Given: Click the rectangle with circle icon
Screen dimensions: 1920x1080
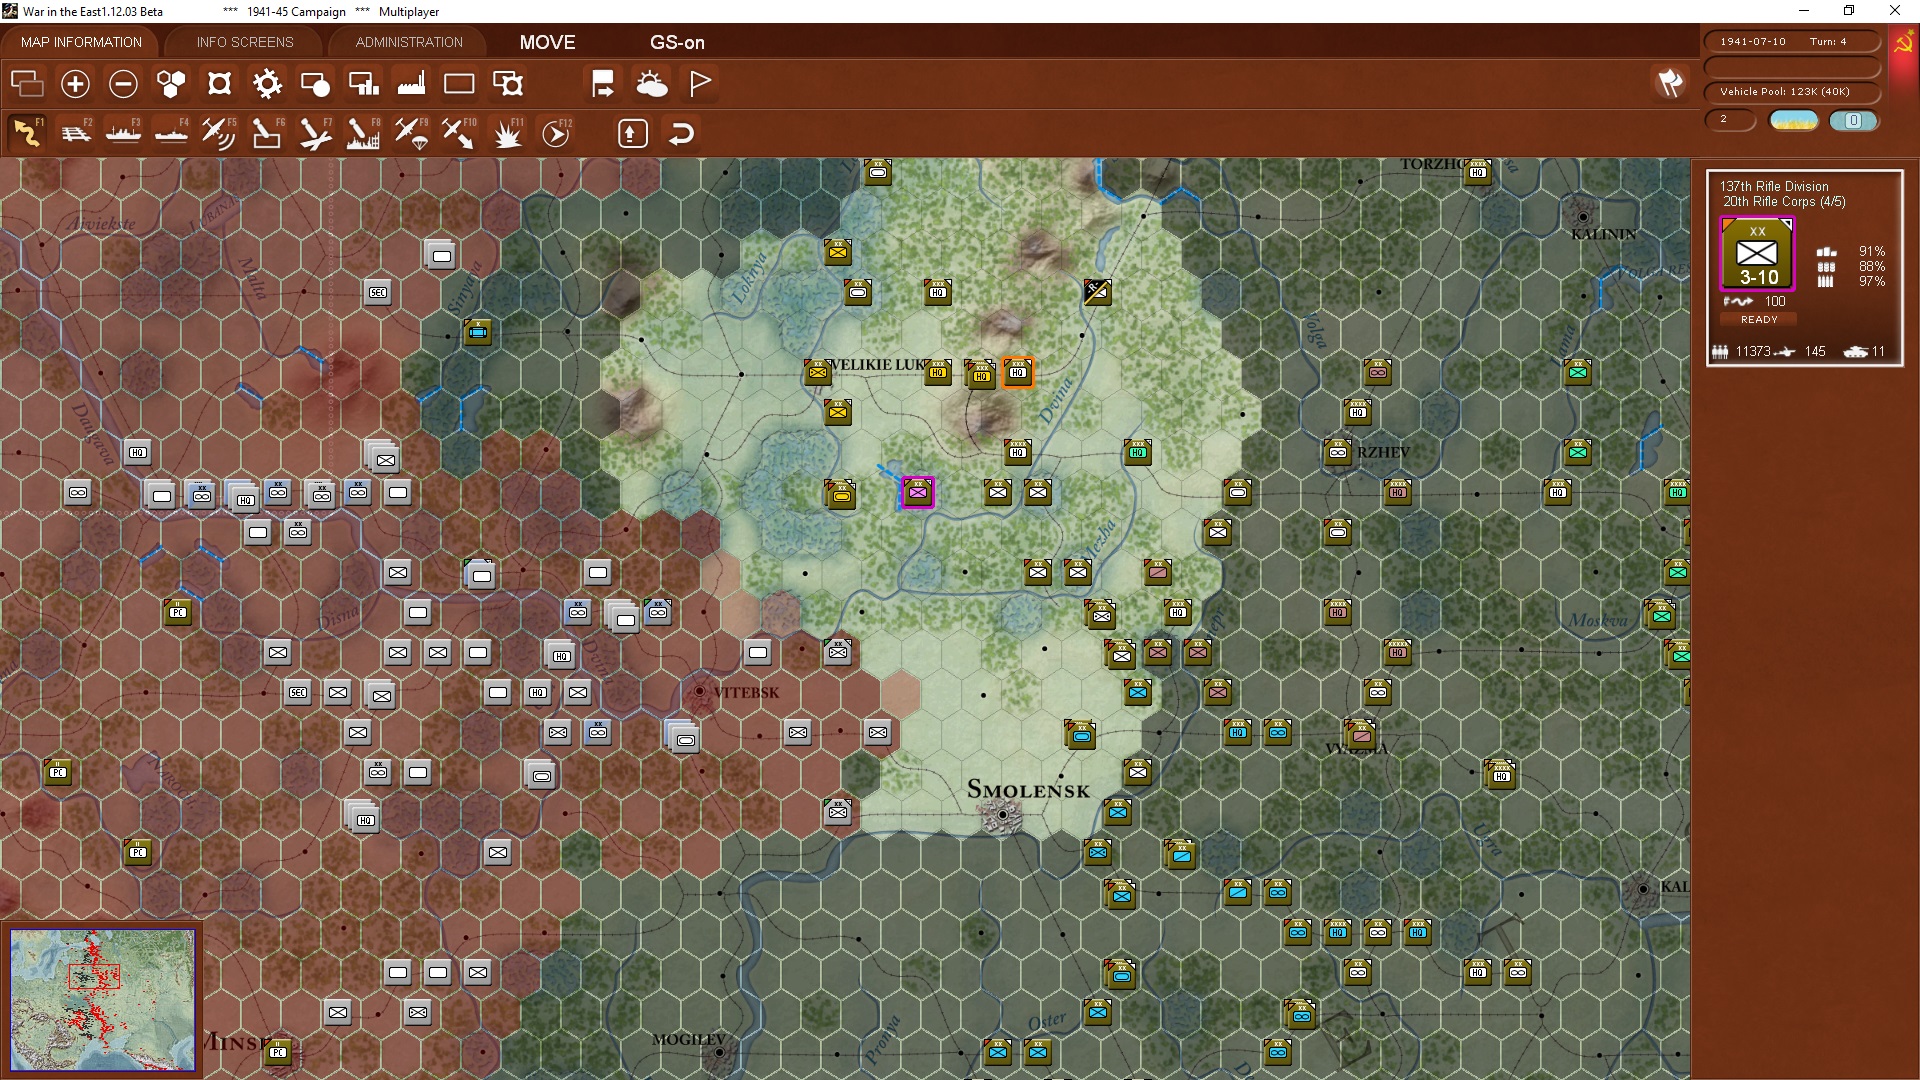Looking at the screenshot, I should (315, 83).
